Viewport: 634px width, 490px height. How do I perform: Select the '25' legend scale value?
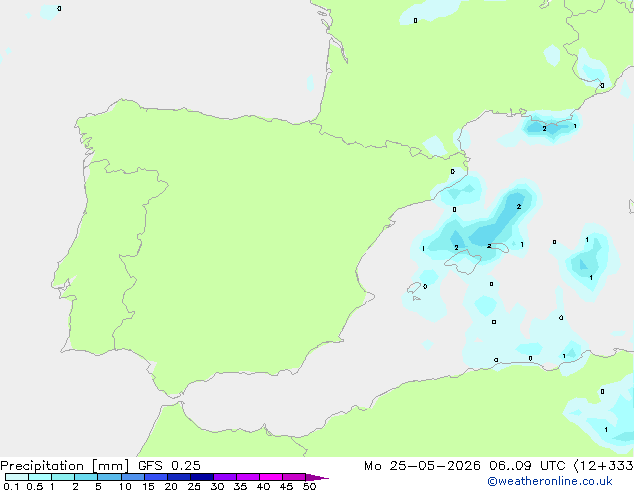pyautogui.click(x=194, y=486)
